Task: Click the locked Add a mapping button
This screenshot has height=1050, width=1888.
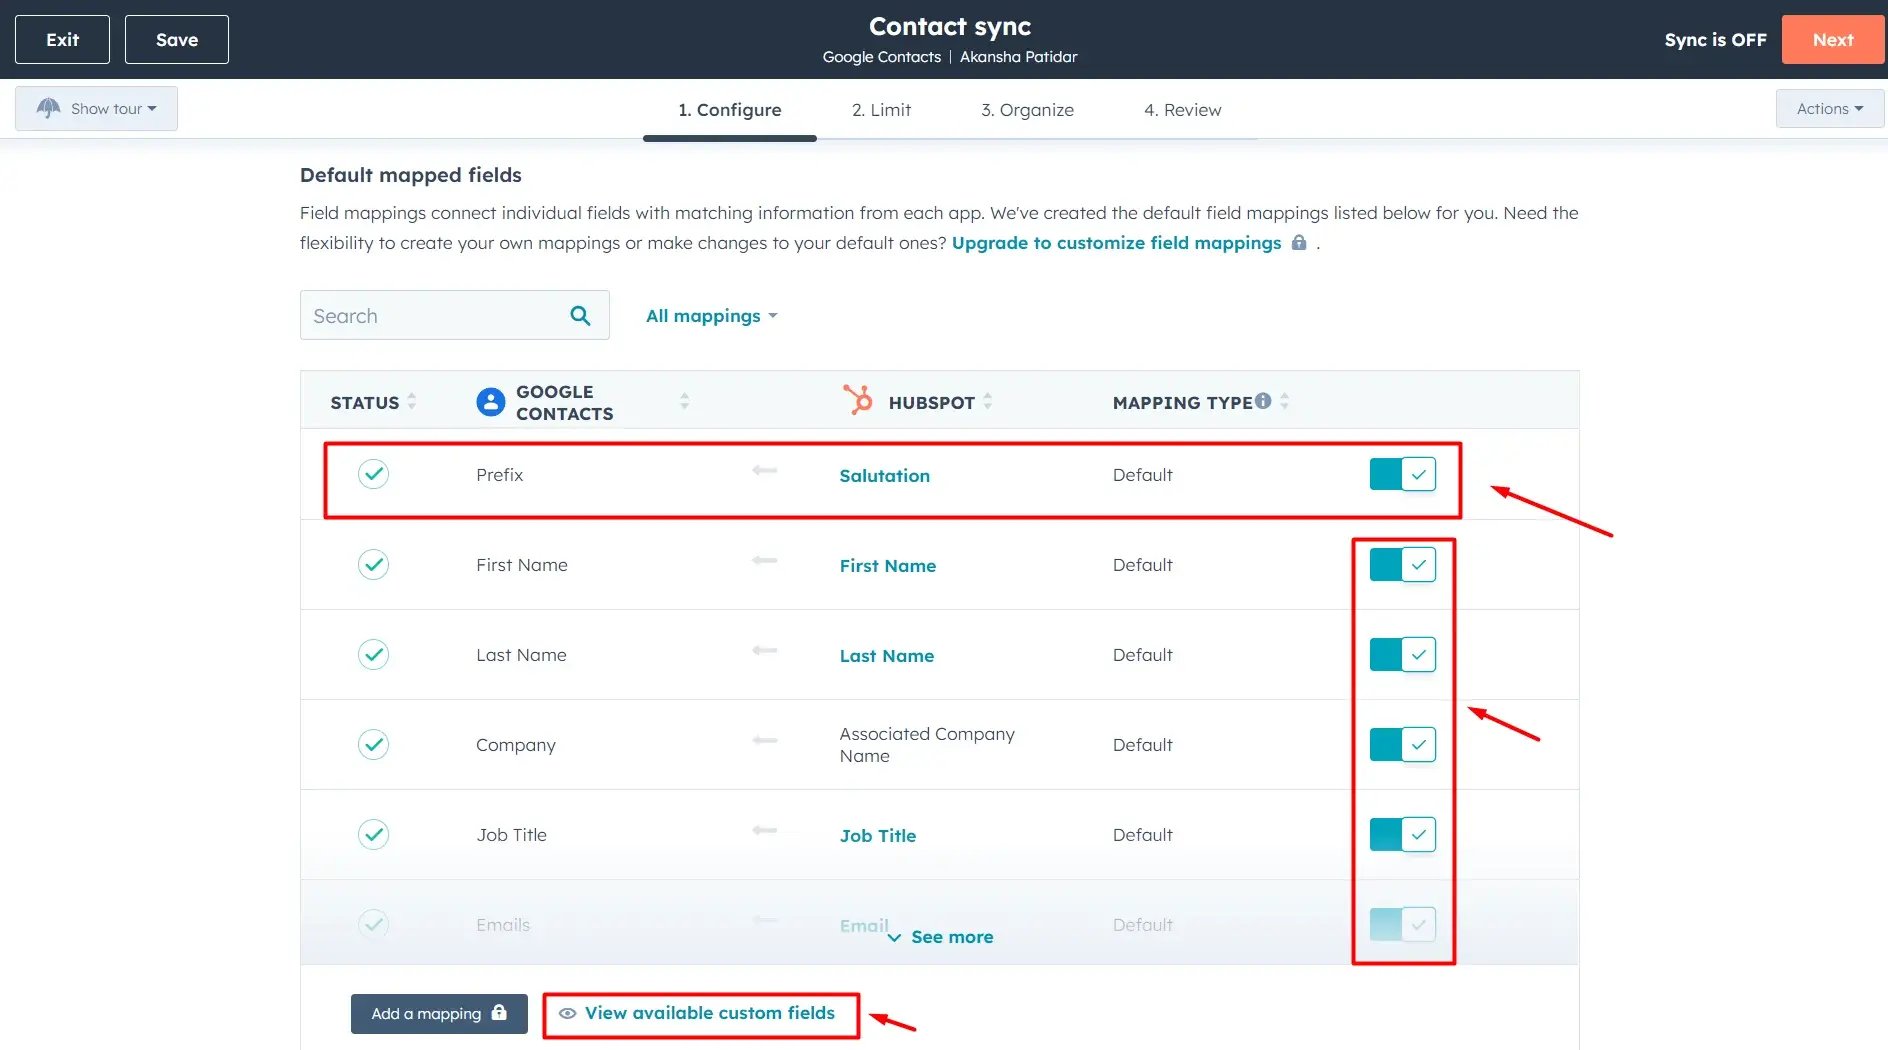Action: [x=439, y=1013]
